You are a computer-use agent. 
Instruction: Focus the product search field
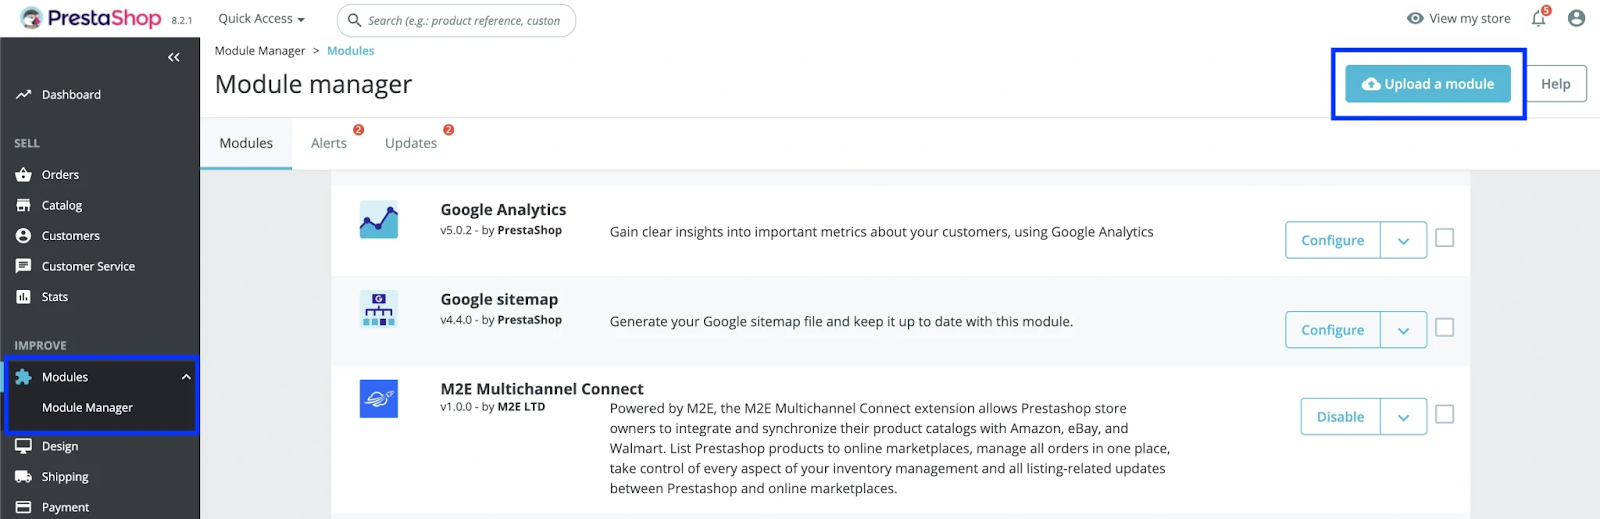[463, 20]
